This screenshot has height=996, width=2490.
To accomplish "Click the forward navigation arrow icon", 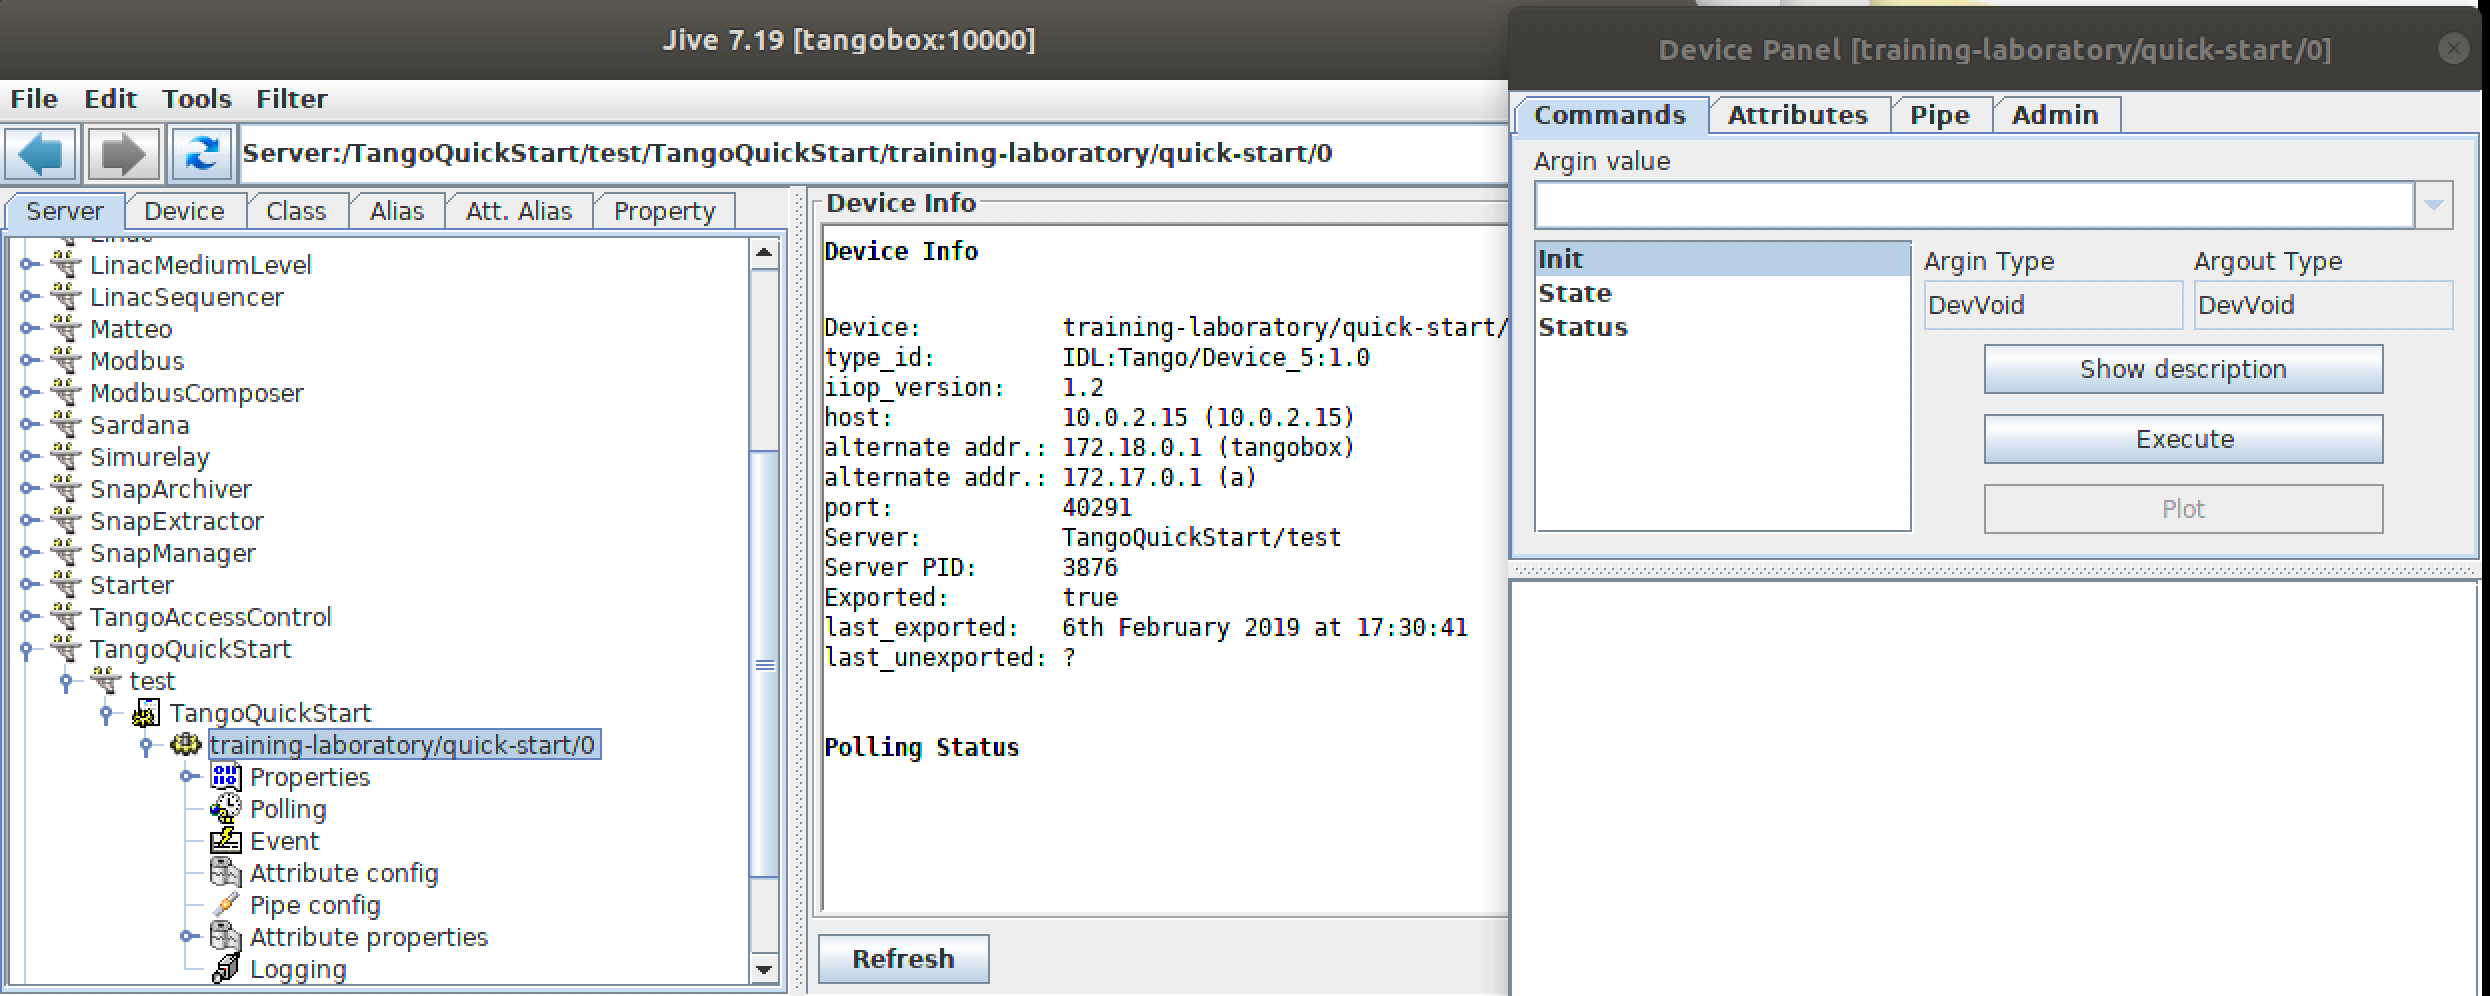I will click(123, 154).
